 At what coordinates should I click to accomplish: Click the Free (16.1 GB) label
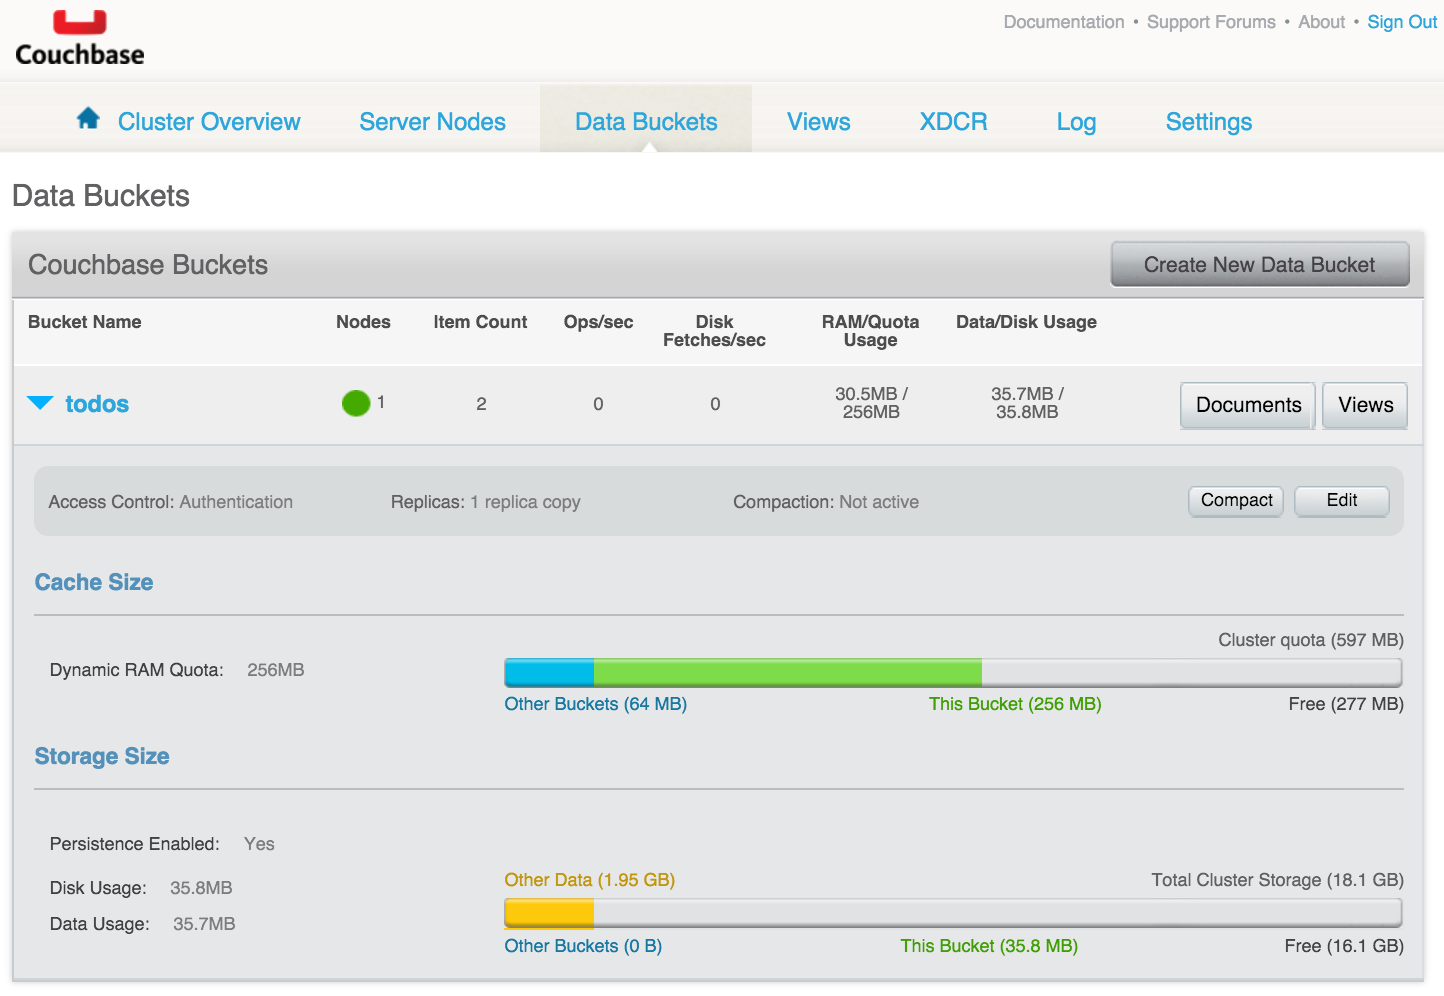click(x=1344, y=946)
